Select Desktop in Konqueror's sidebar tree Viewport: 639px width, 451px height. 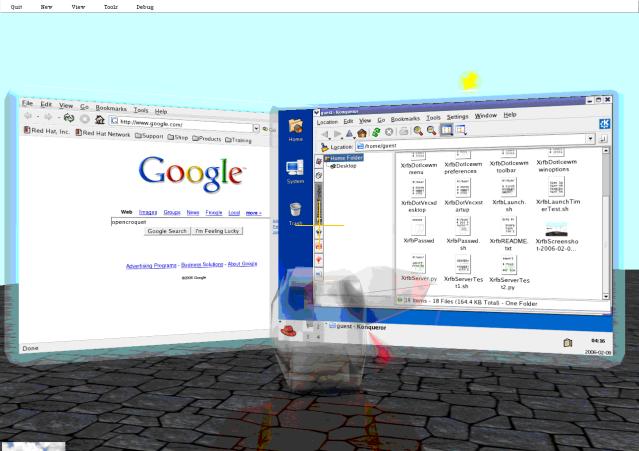coord(343,166)
